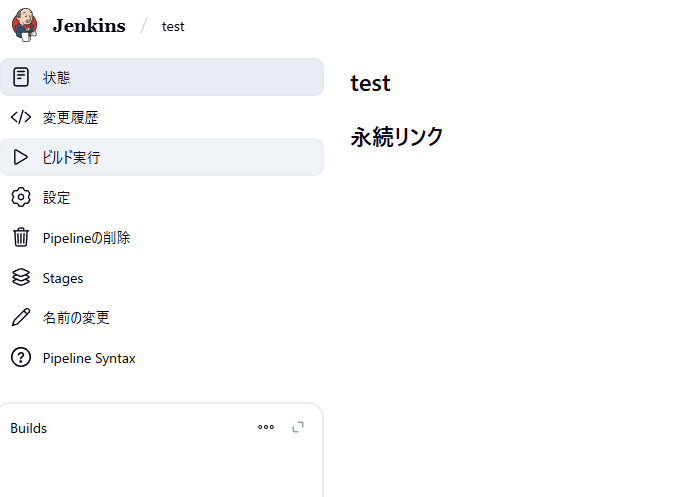Image resolution: width=678 pixels, height=497 pixels.
Task: Click the rename pencil icon
Action: [x=21, y=318]
